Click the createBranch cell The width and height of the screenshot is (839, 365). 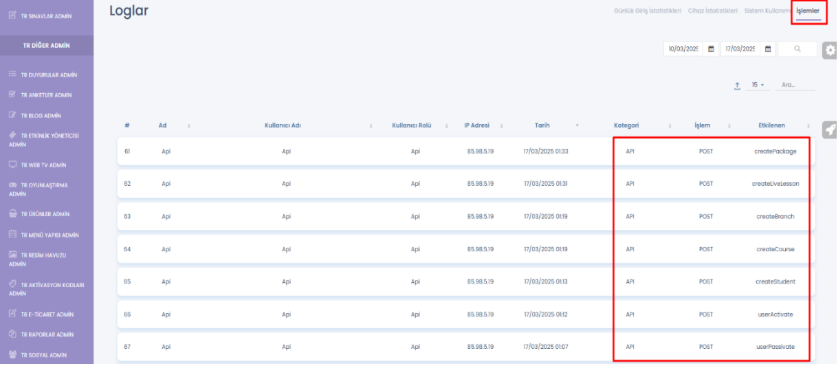(775, 216)
